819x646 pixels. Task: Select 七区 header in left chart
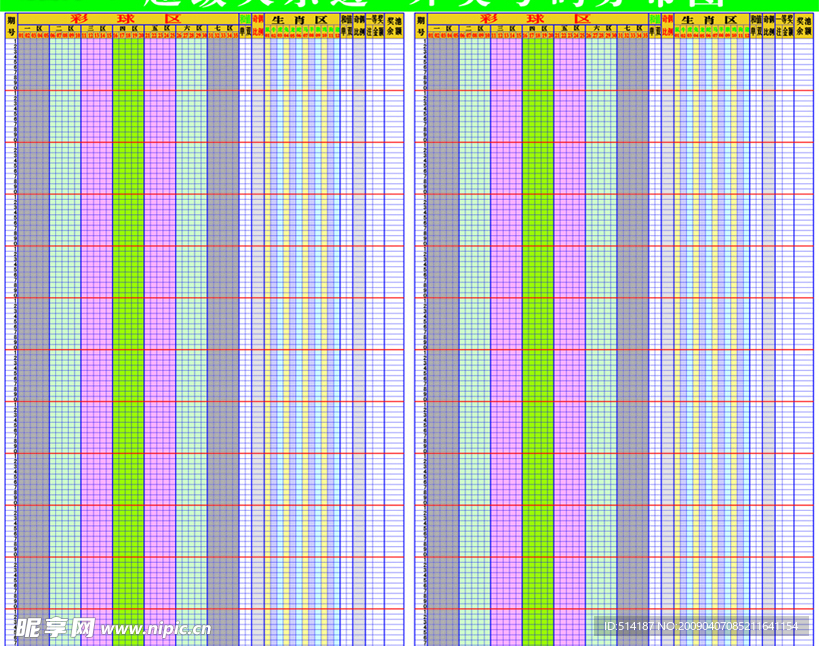click(223, 28)
